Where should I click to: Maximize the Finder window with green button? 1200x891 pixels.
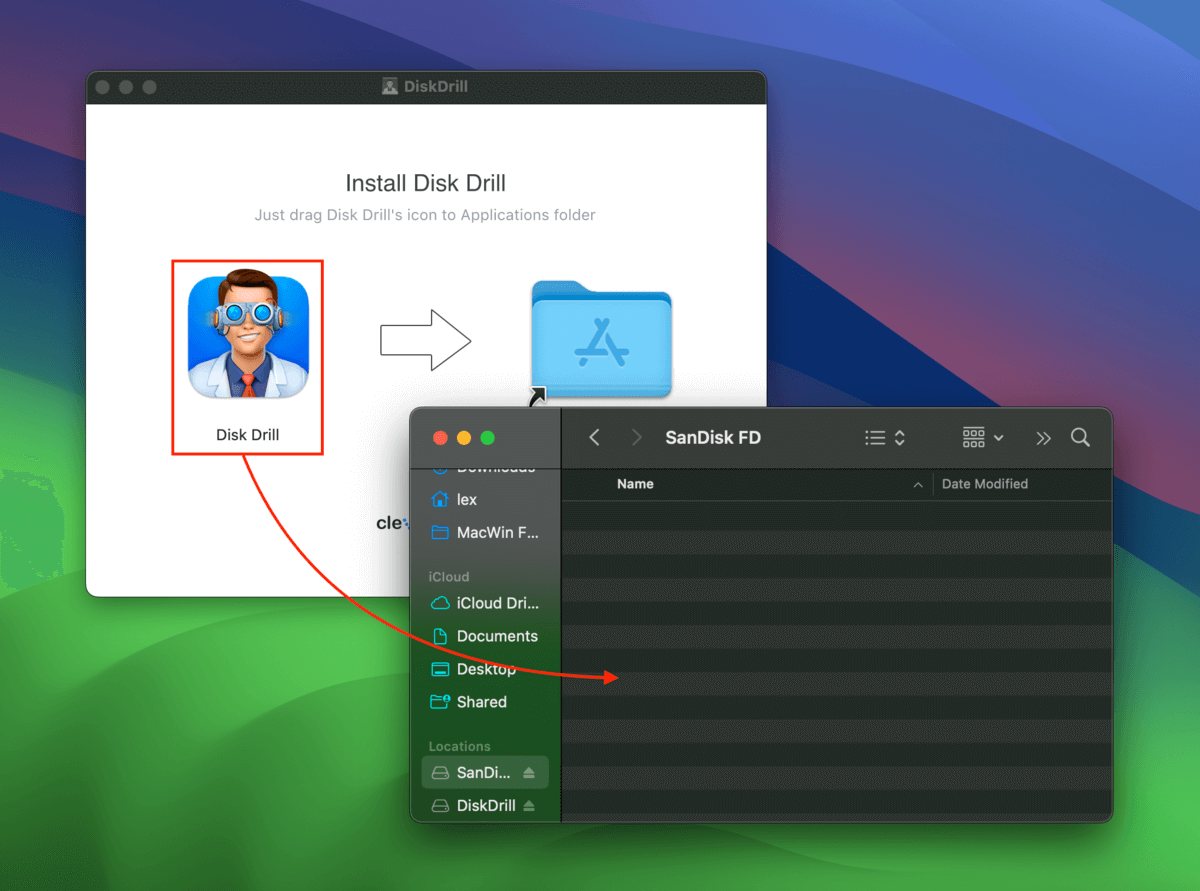coord(488,438)
